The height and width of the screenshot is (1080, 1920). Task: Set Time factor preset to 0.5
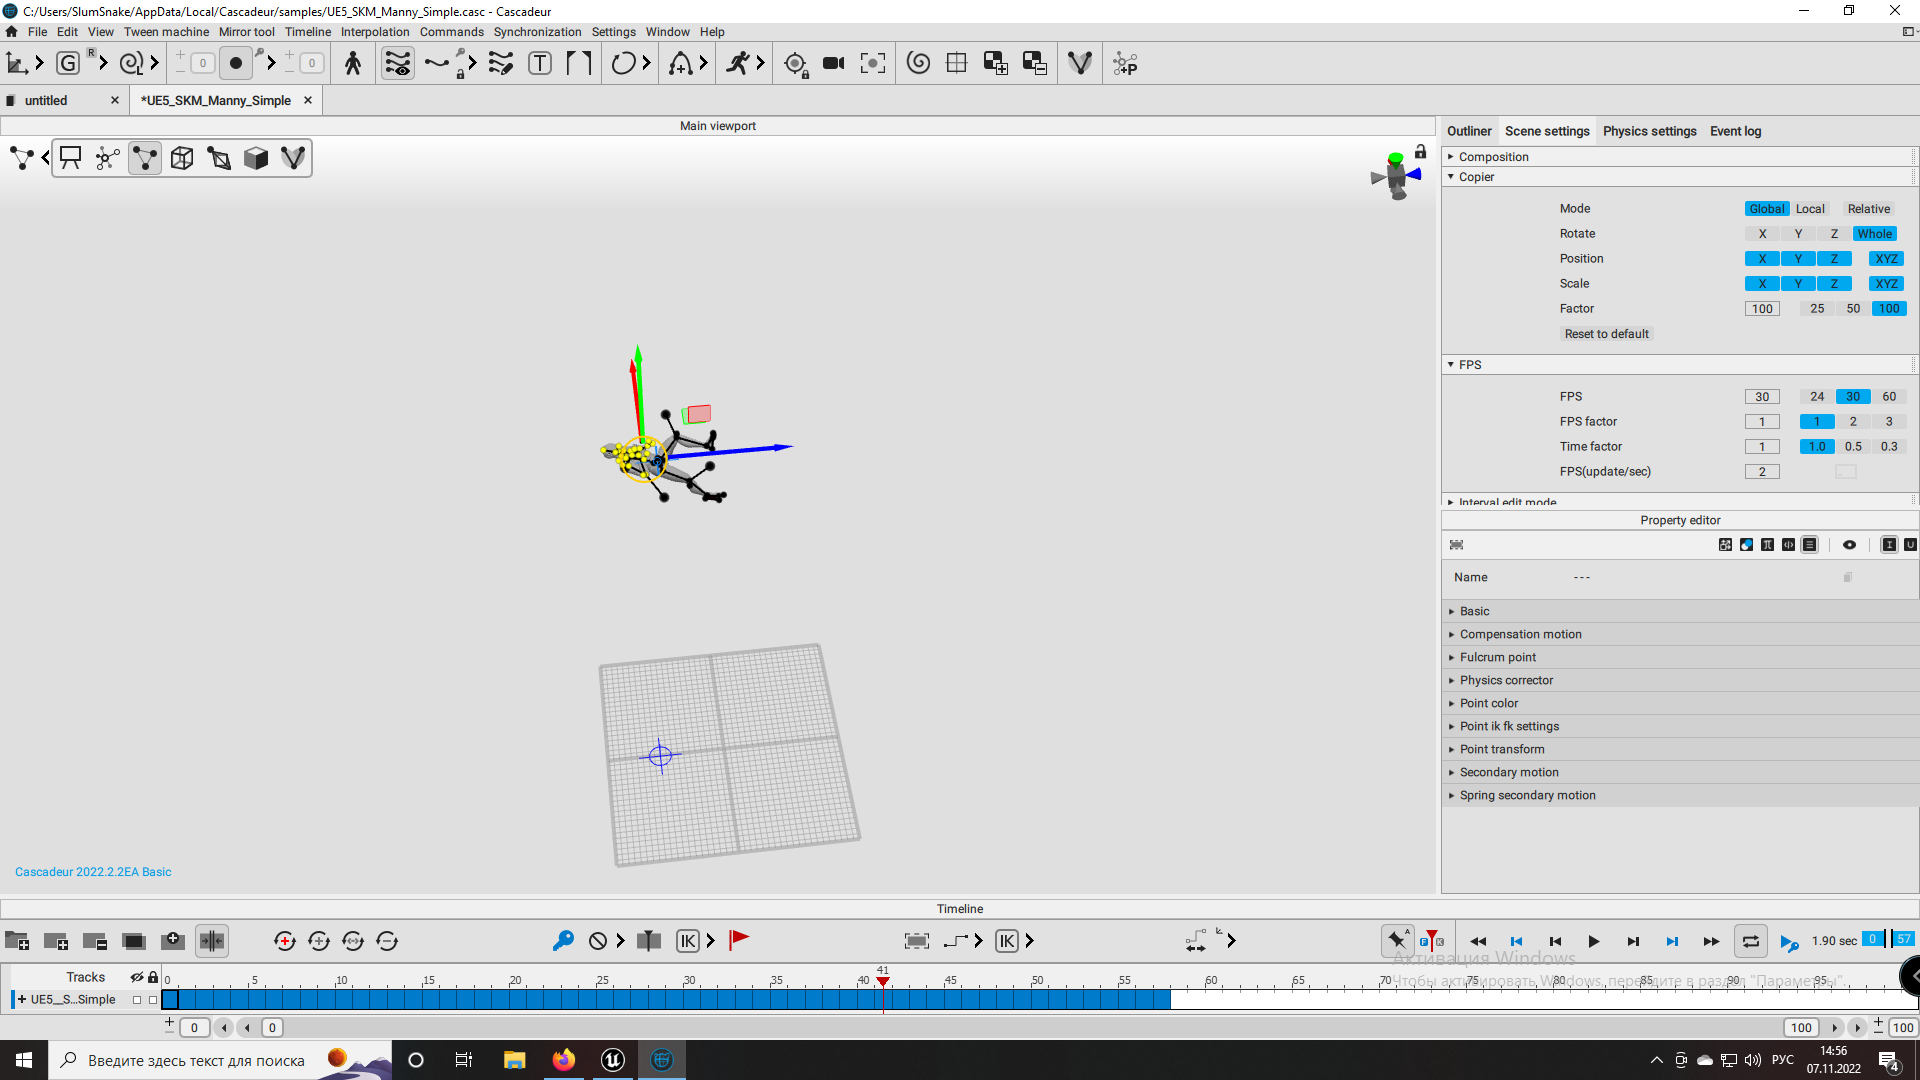[x=1853, y=447]
